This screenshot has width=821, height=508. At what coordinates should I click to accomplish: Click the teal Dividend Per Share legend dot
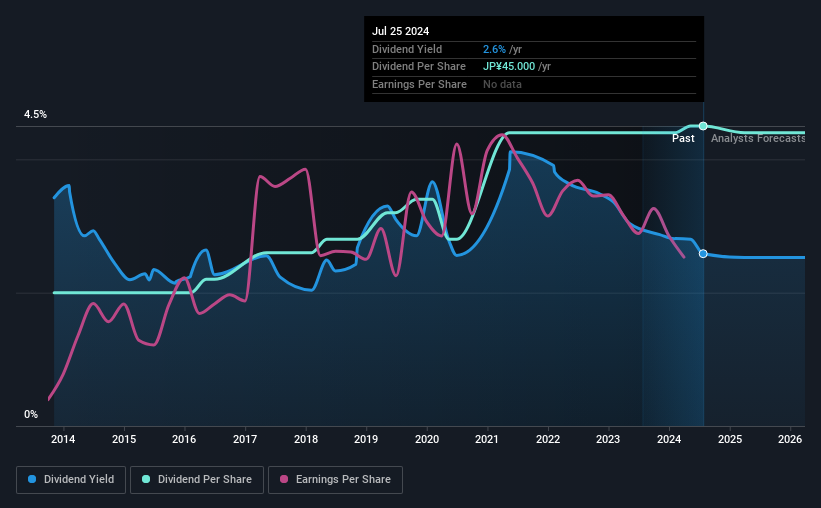[x=146, y=479]
